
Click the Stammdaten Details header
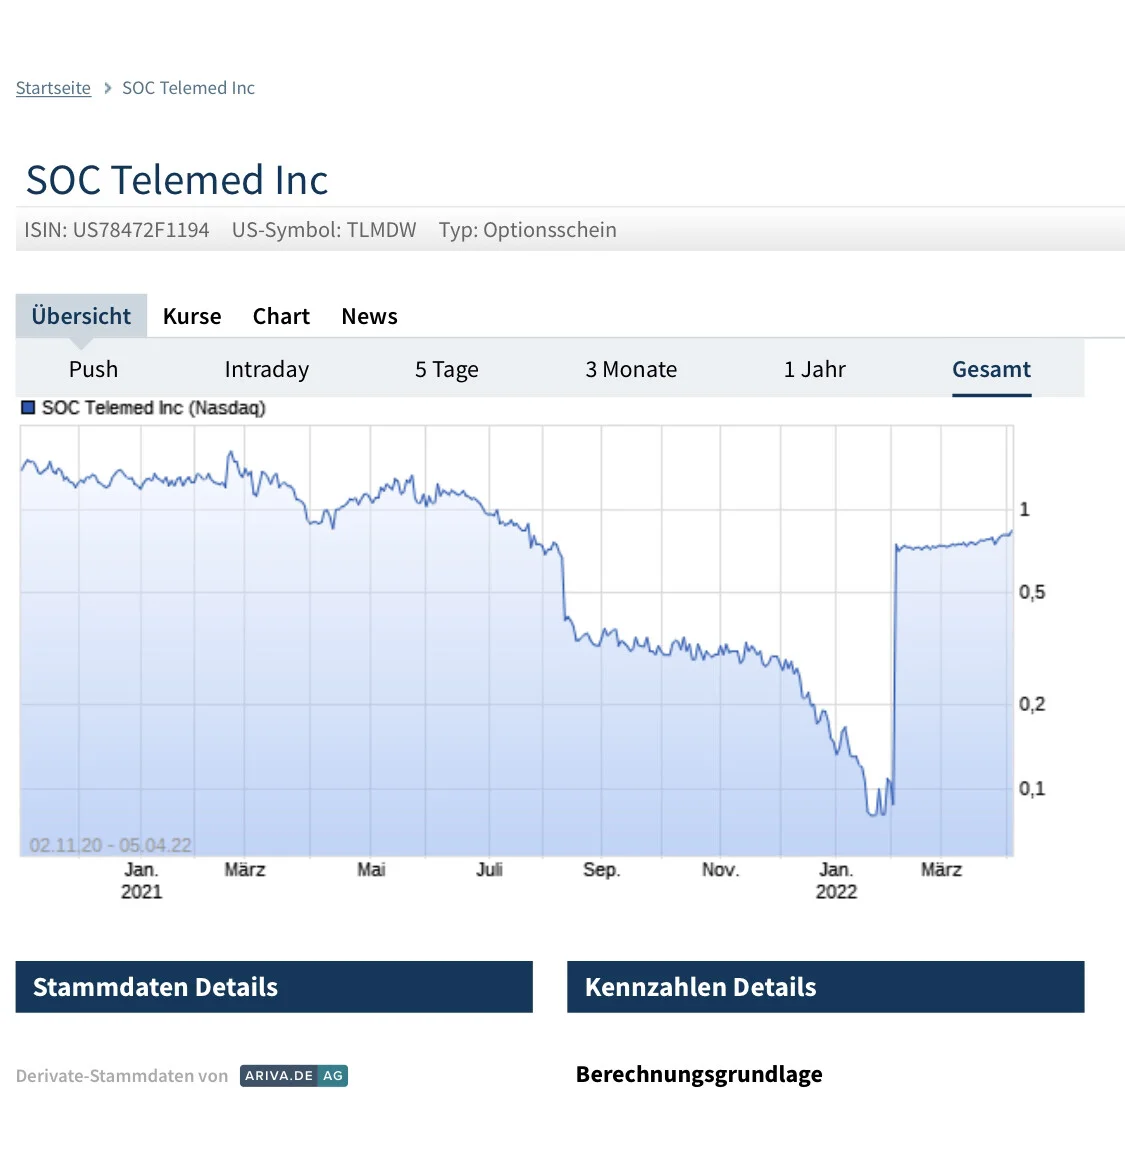(274, 987)
